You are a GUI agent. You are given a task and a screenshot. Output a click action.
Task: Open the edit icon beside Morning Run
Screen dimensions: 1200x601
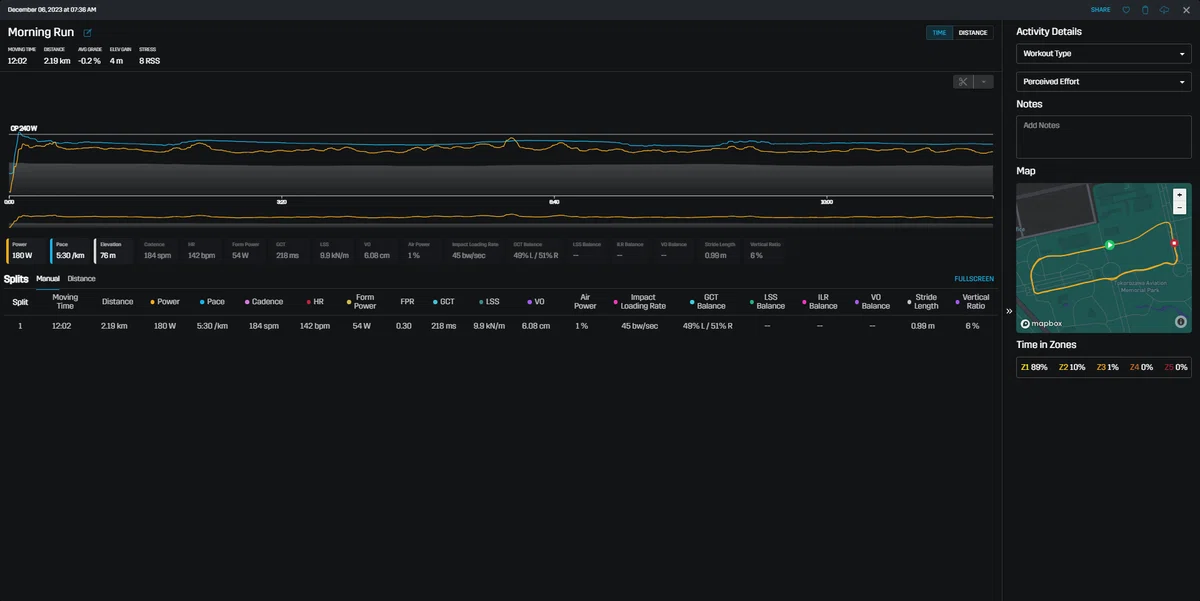[x=87, y=33]
